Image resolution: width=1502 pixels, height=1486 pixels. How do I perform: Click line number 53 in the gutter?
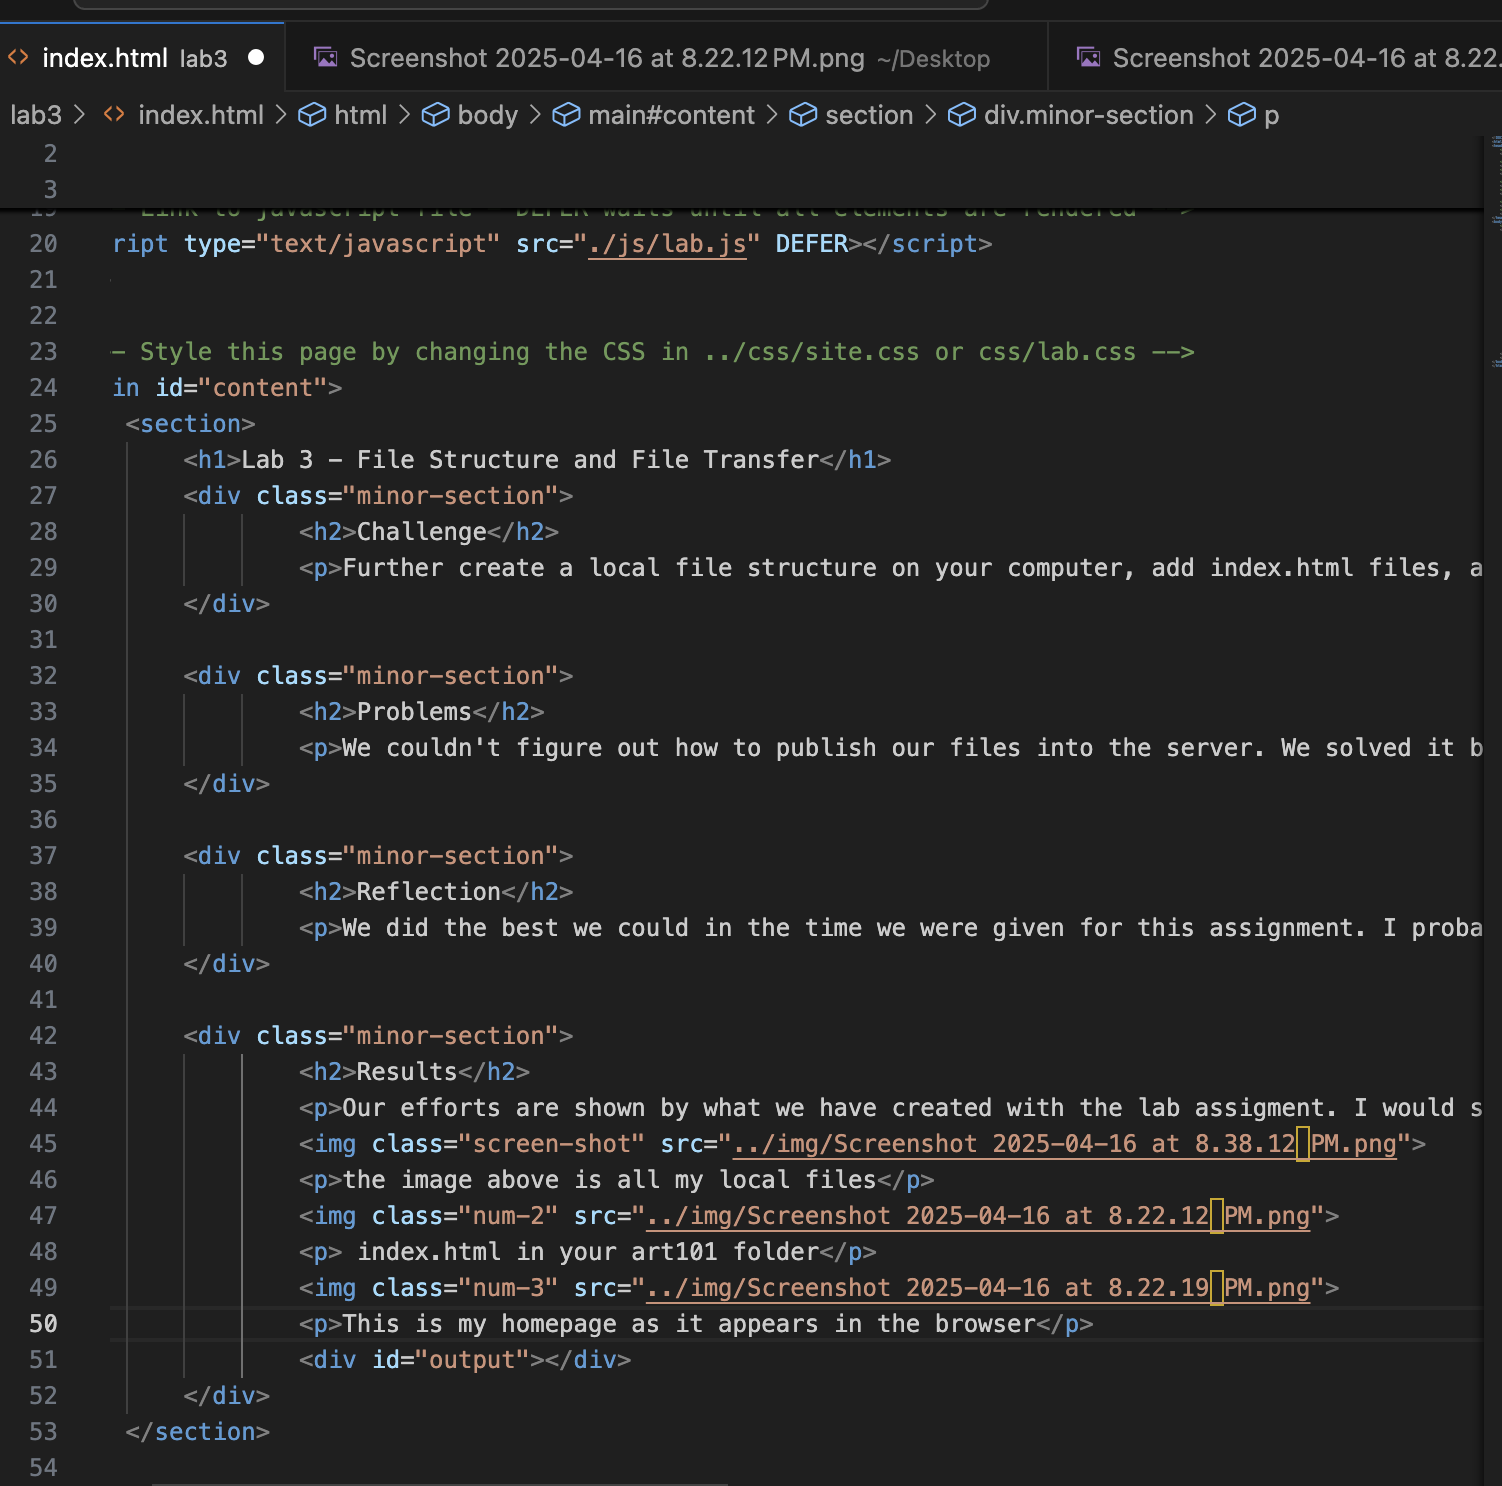43,1432
